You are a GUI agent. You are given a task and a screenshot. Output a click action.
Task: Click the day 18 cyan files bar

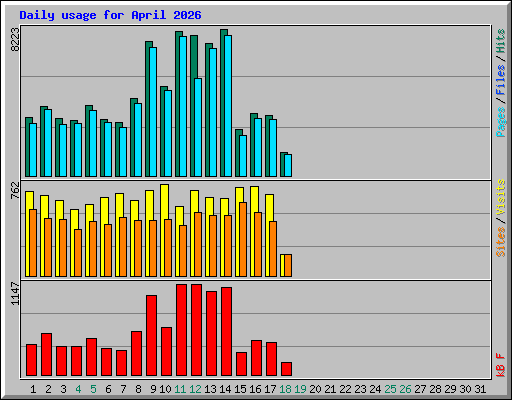click(x=288, y=166)
